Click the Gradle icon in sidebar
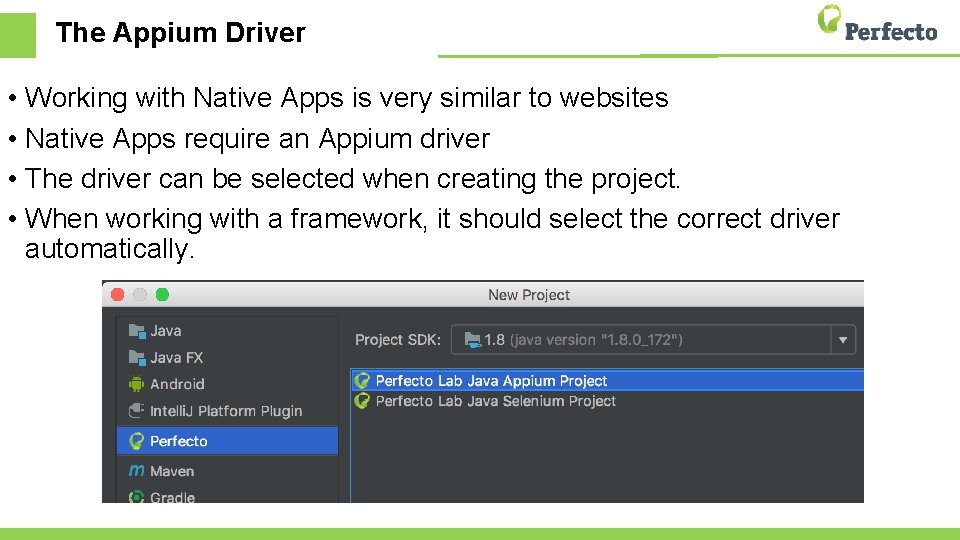This screenshot has height=540, width=960. [x=136, y=497]
